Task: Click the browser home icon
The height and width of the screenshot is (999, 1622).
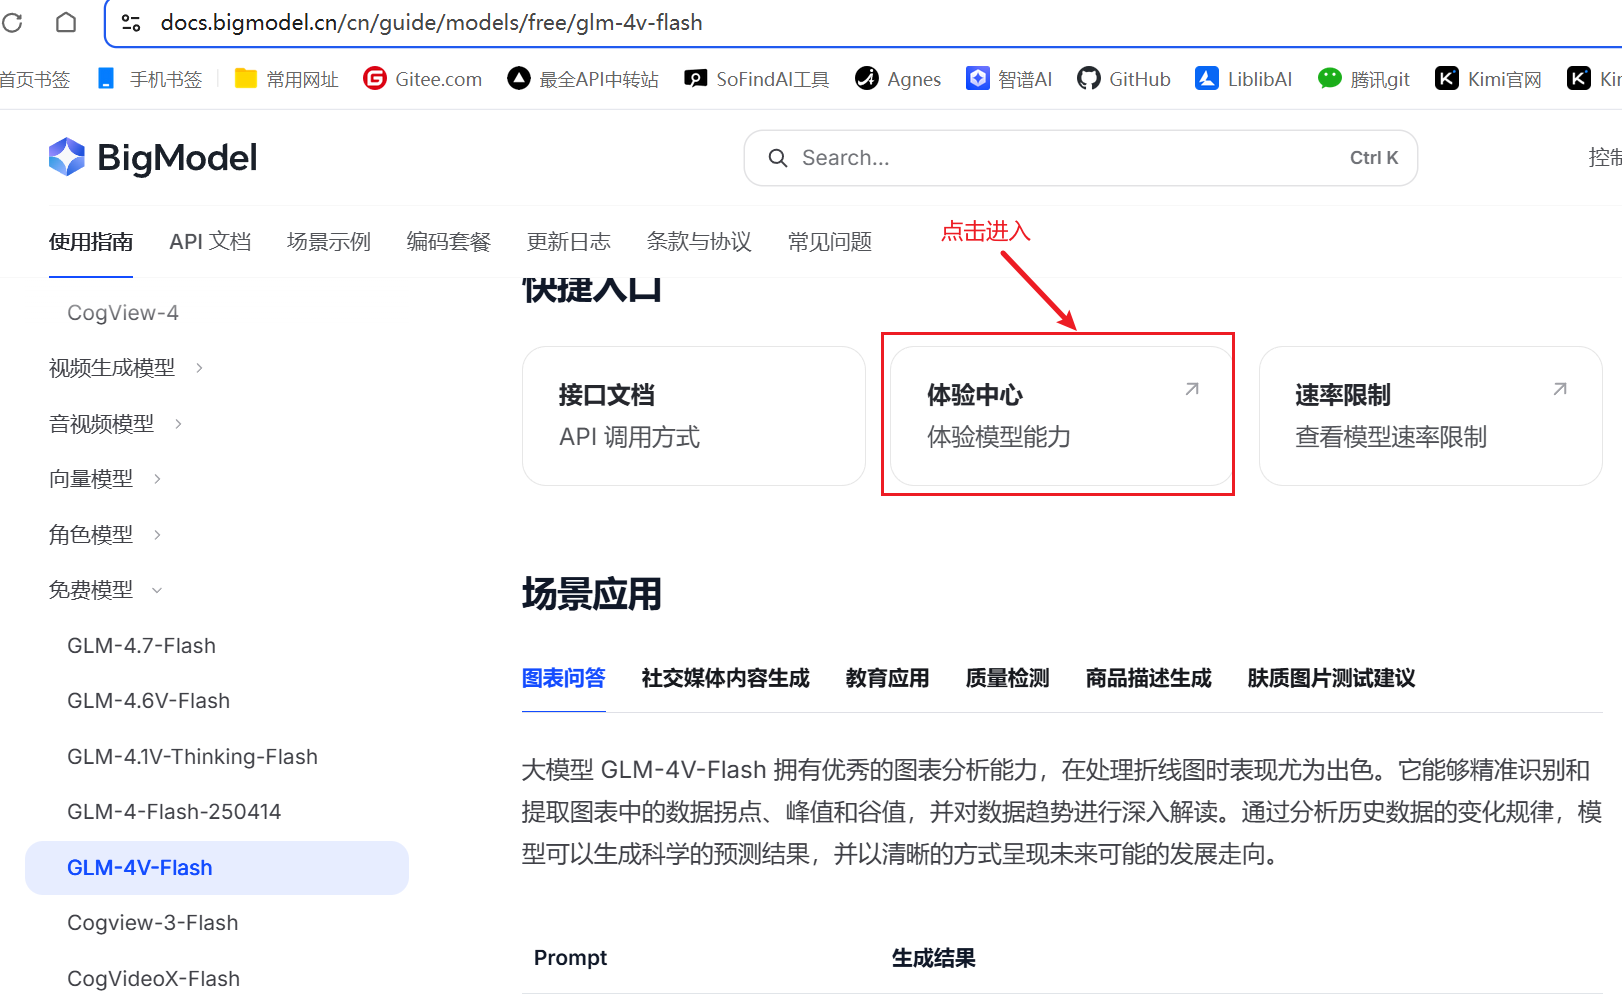Action: click(x=66, y=22)
